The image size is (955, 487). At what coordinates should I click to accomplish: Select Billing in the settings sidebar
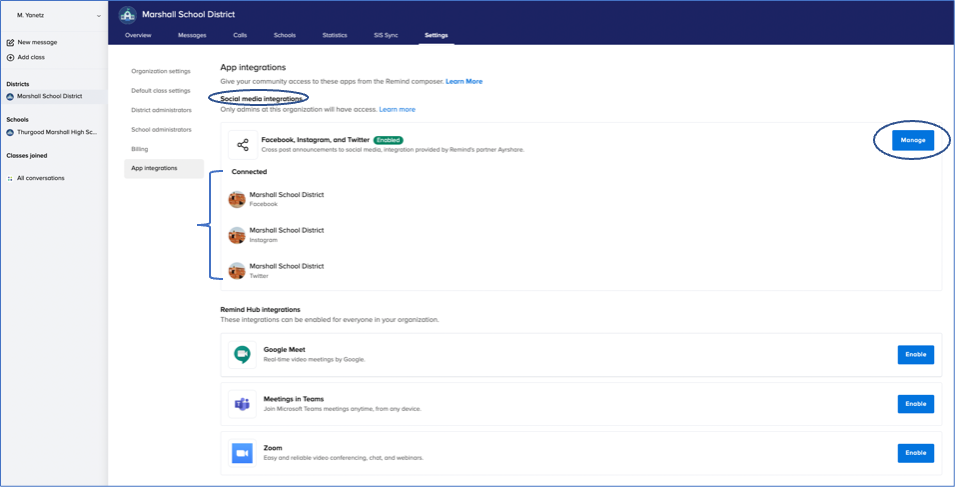coord(140,148)
